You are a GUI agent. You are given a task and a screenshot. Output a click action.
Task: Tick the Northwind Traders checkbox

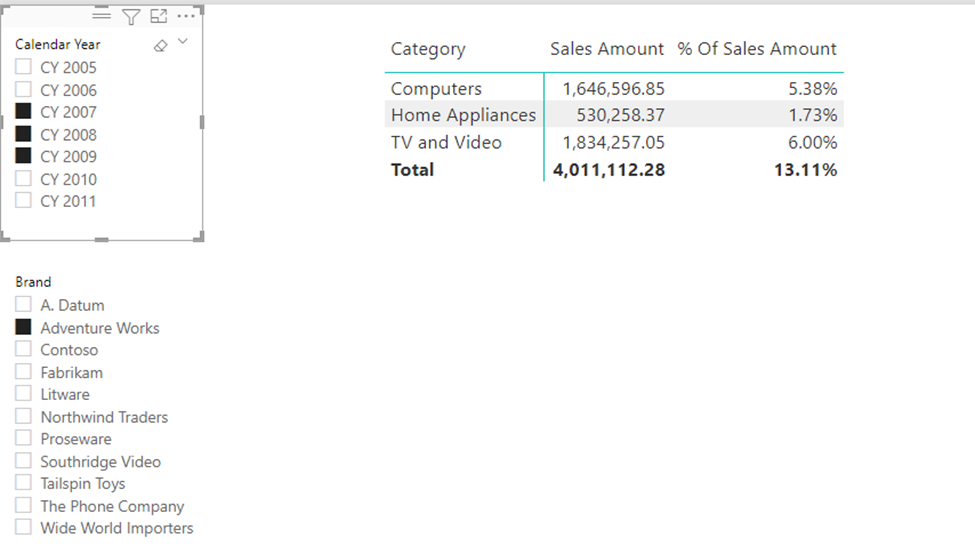click(23, 416)
